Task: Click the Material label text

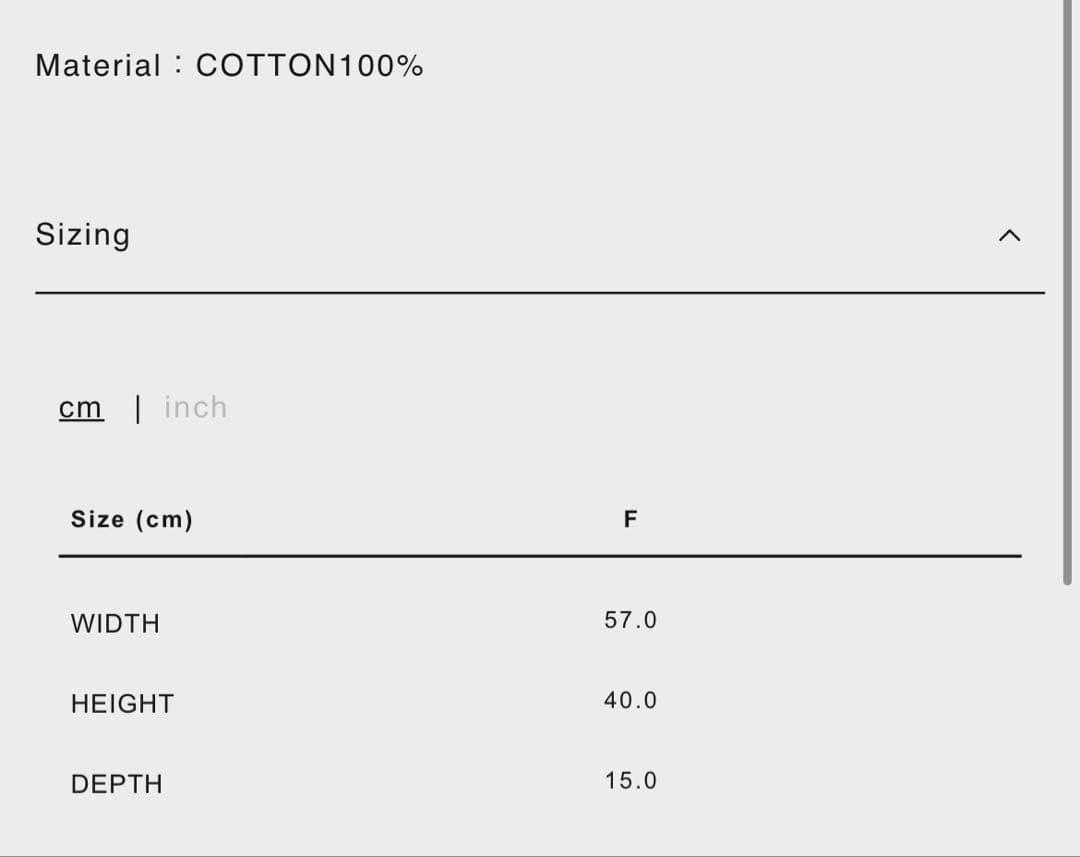Action: tap(98, 66)
